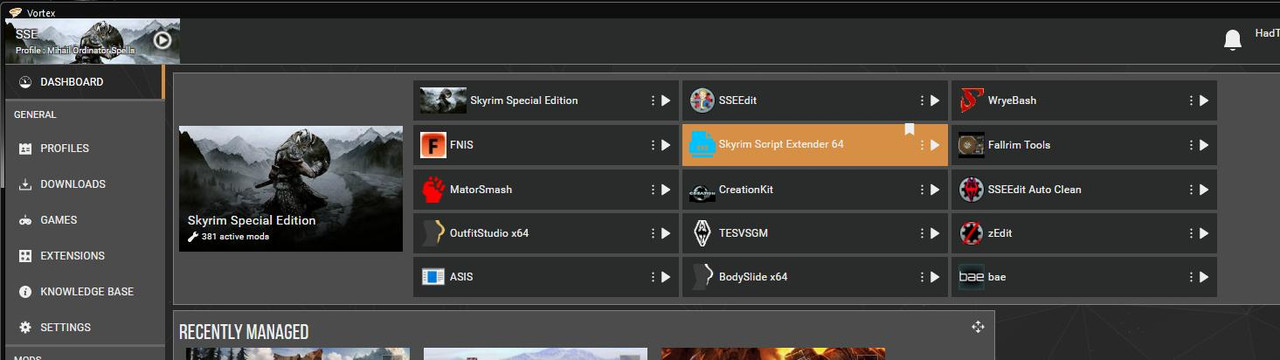Viewport: 1280px width, 360px height.
Task: Click the FNIS orange F icon
Action: (433, 145)
